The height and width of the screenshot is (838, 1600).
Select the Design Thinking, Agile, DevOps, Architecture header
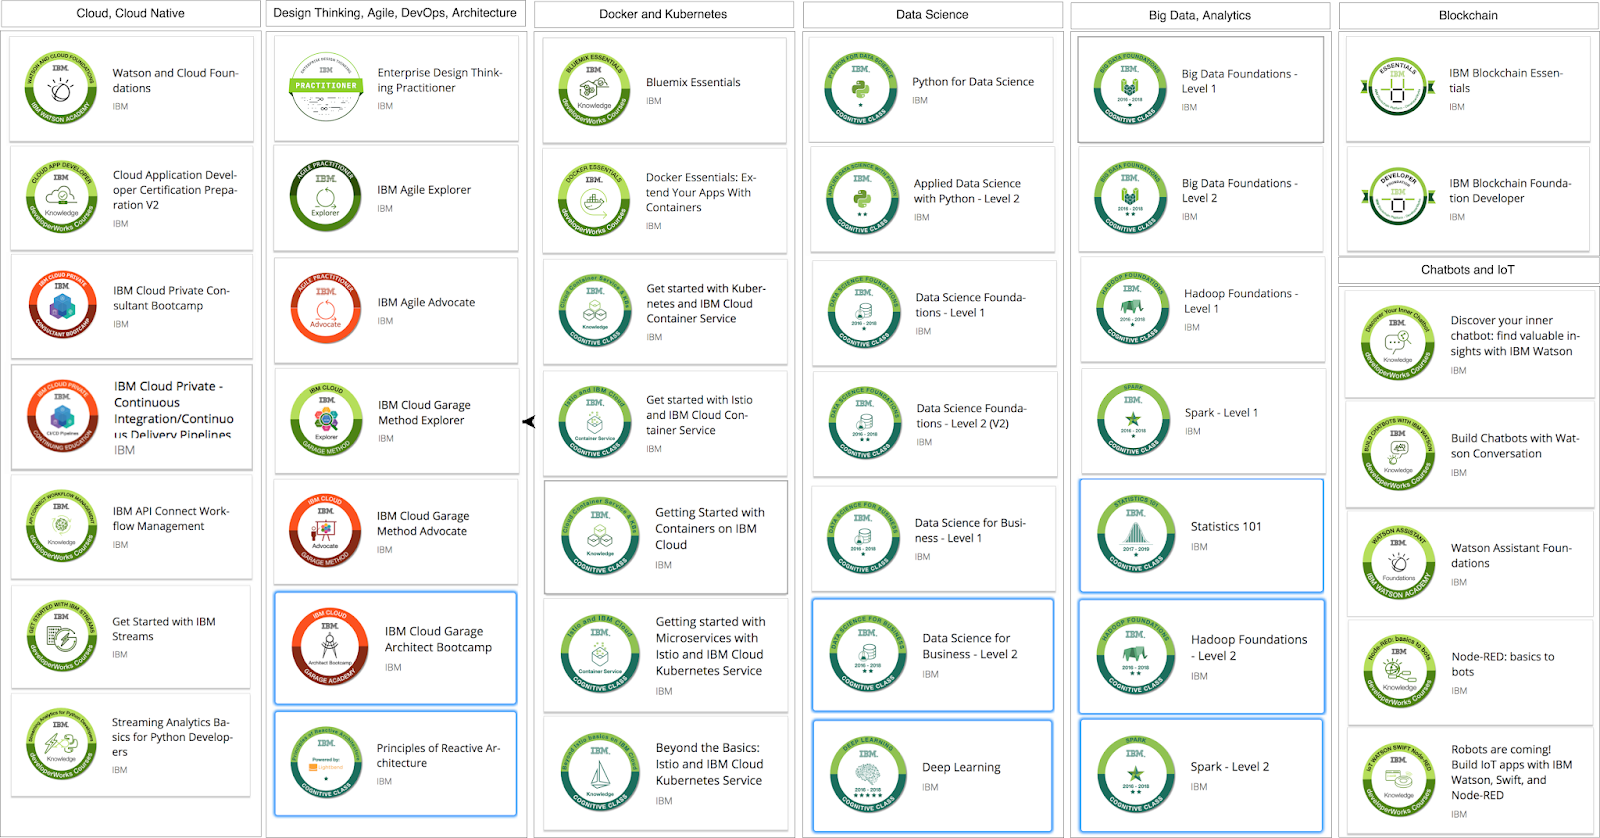pyautogui.click(x=395, y=13)
